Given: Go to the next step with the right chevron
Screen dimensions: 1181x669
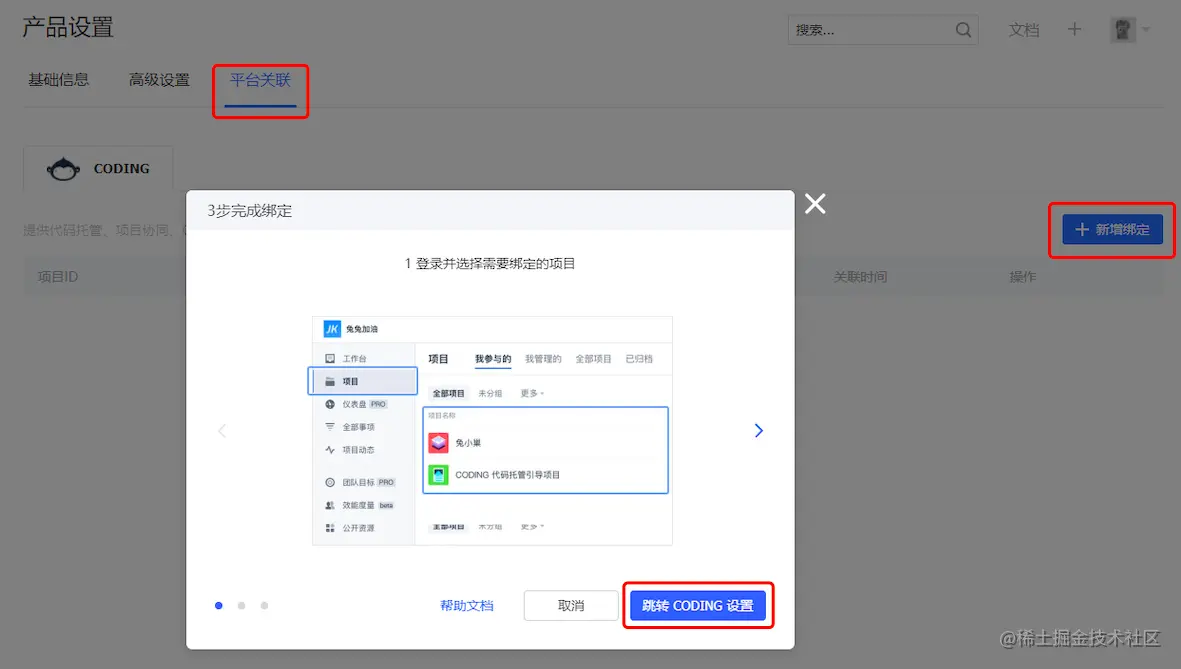Looking at the screenshot, I should [758, 430].
